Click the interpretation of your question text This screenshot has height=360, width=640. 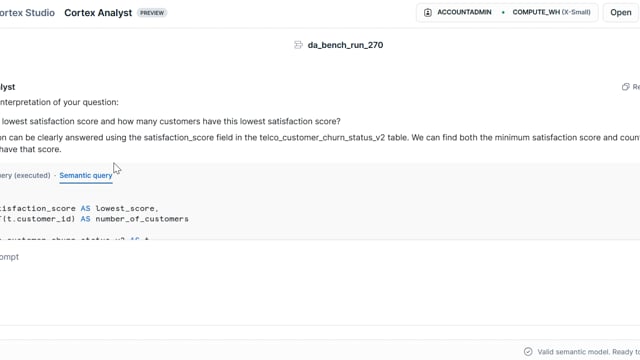pyautogui.click(x=59, y=102)
